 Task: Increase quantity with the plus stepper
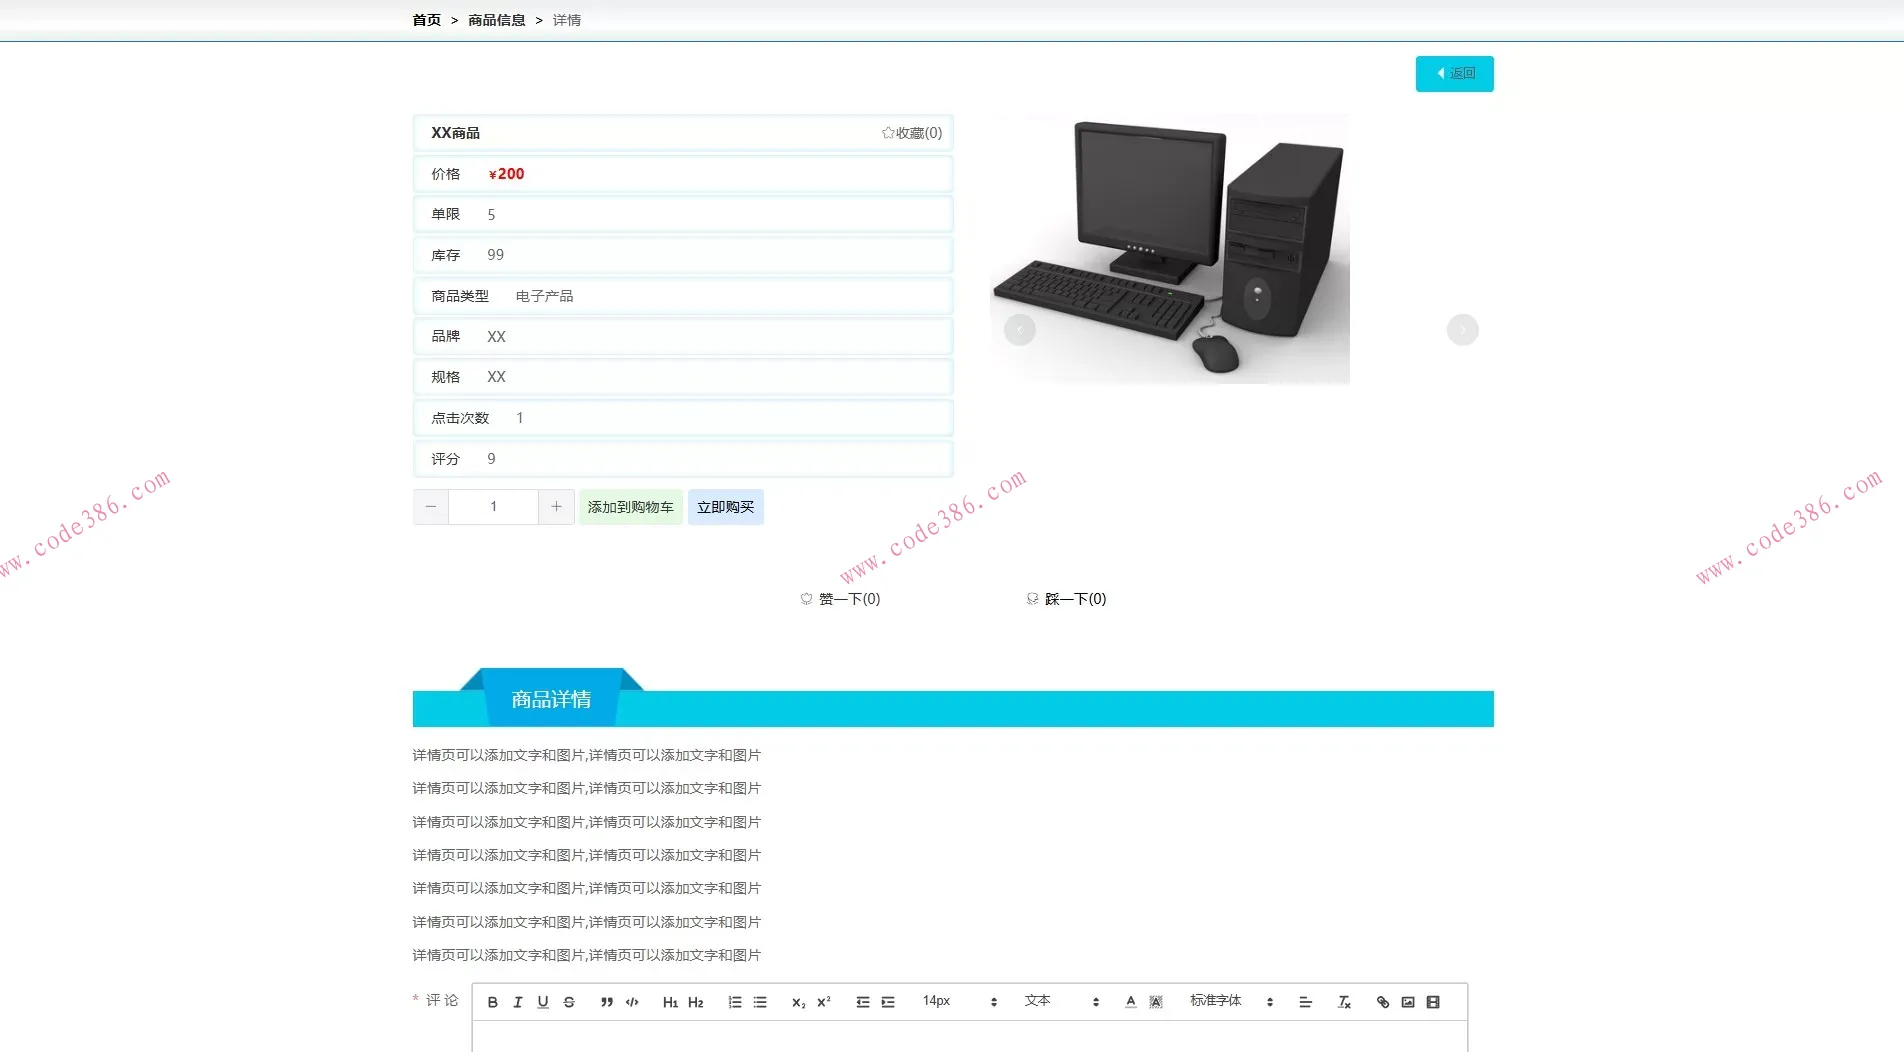tap(556, 507)
